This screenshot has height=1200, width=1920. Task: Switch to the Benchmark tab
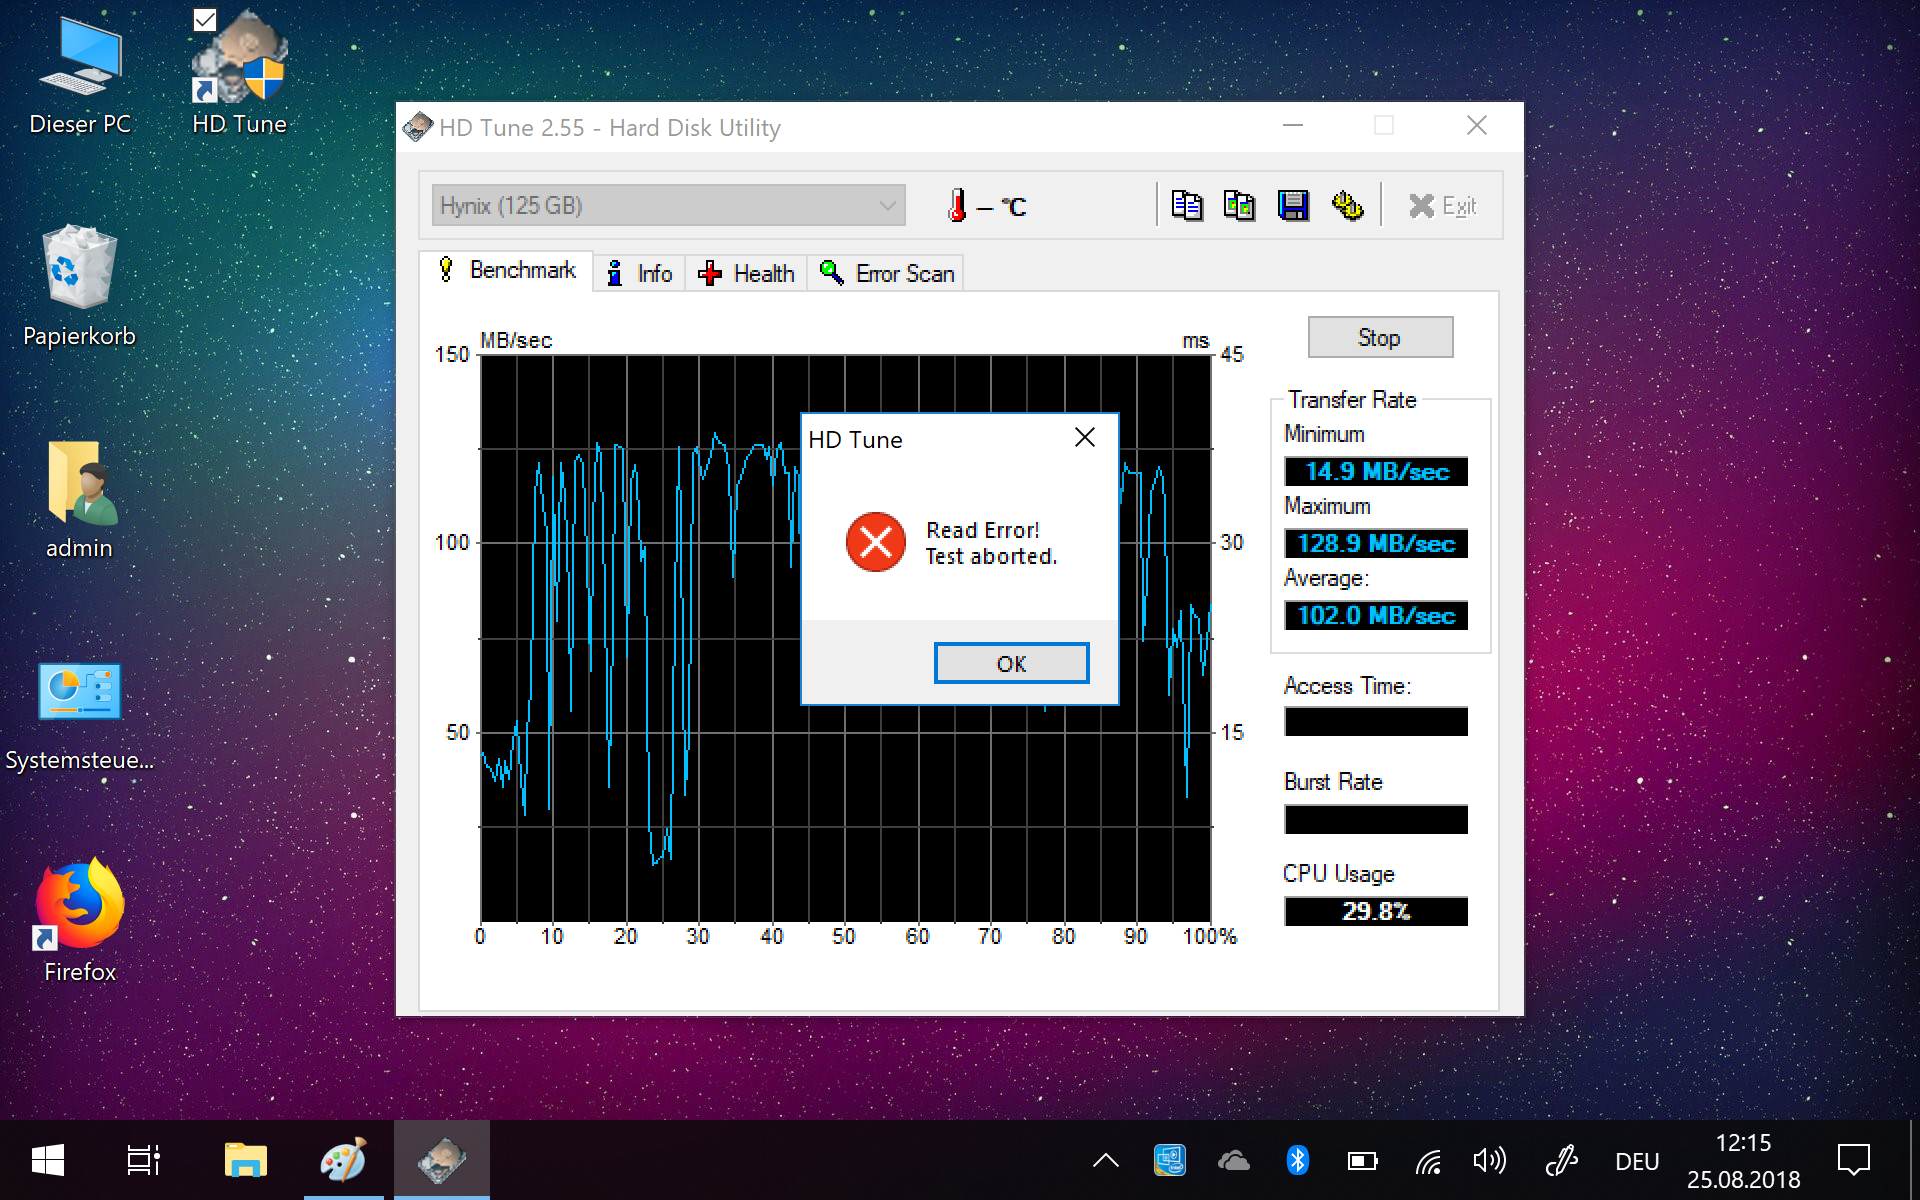coord(507,270)
